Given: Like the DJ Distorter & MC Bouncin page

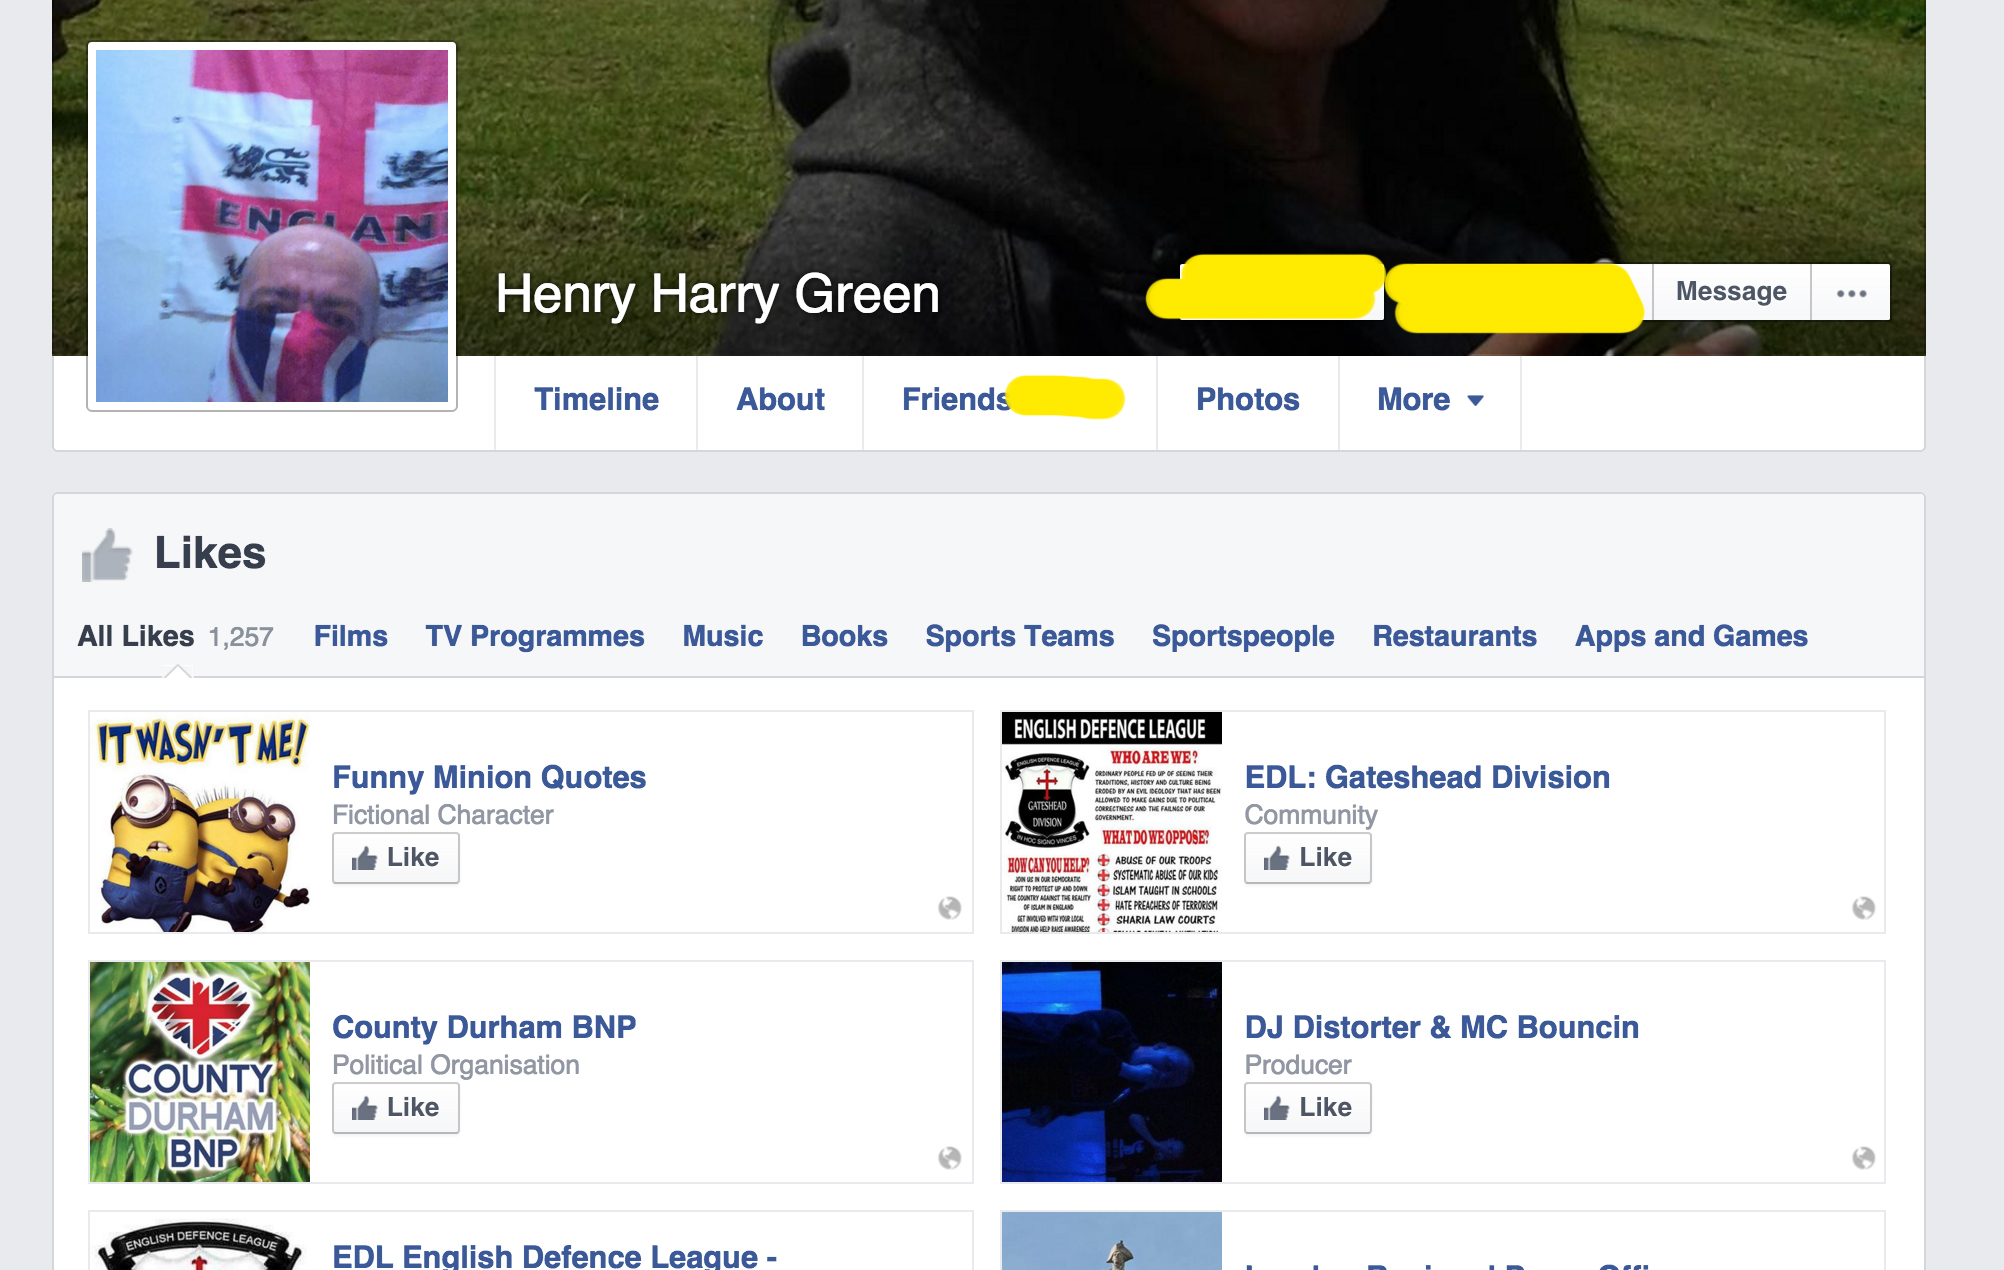Looking at the screenshot, I should (x=1307, y=1108).
